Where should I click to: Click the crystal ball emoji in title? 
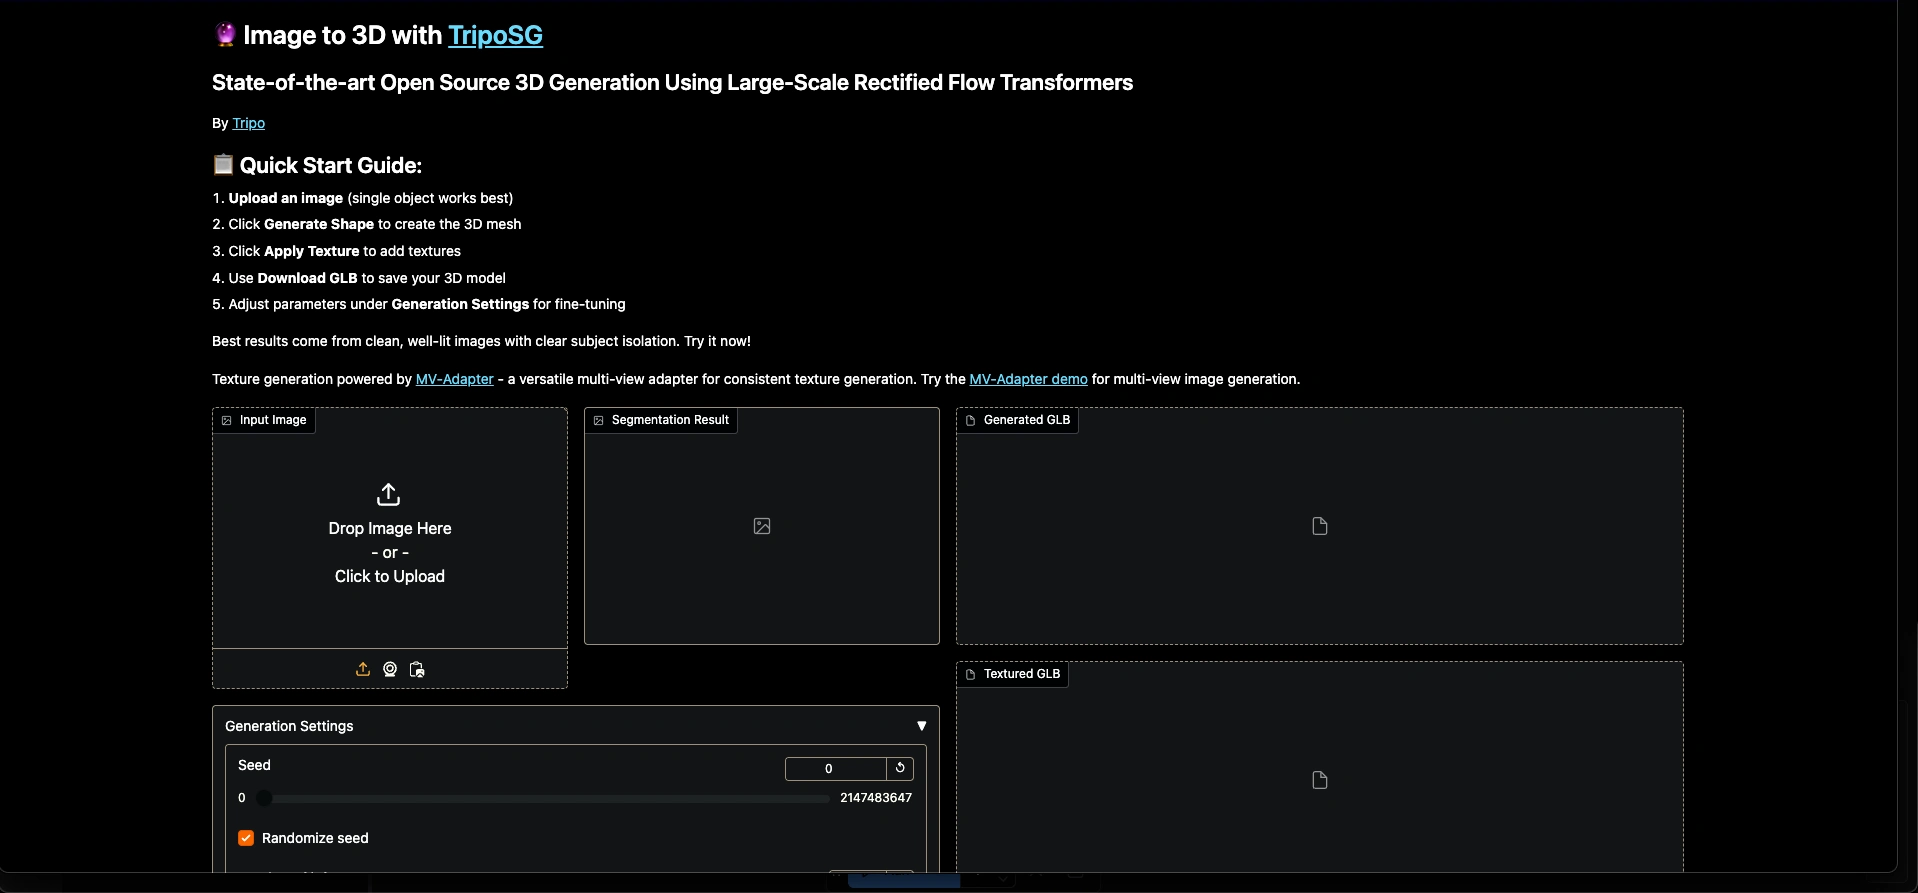tap(225, 35)
